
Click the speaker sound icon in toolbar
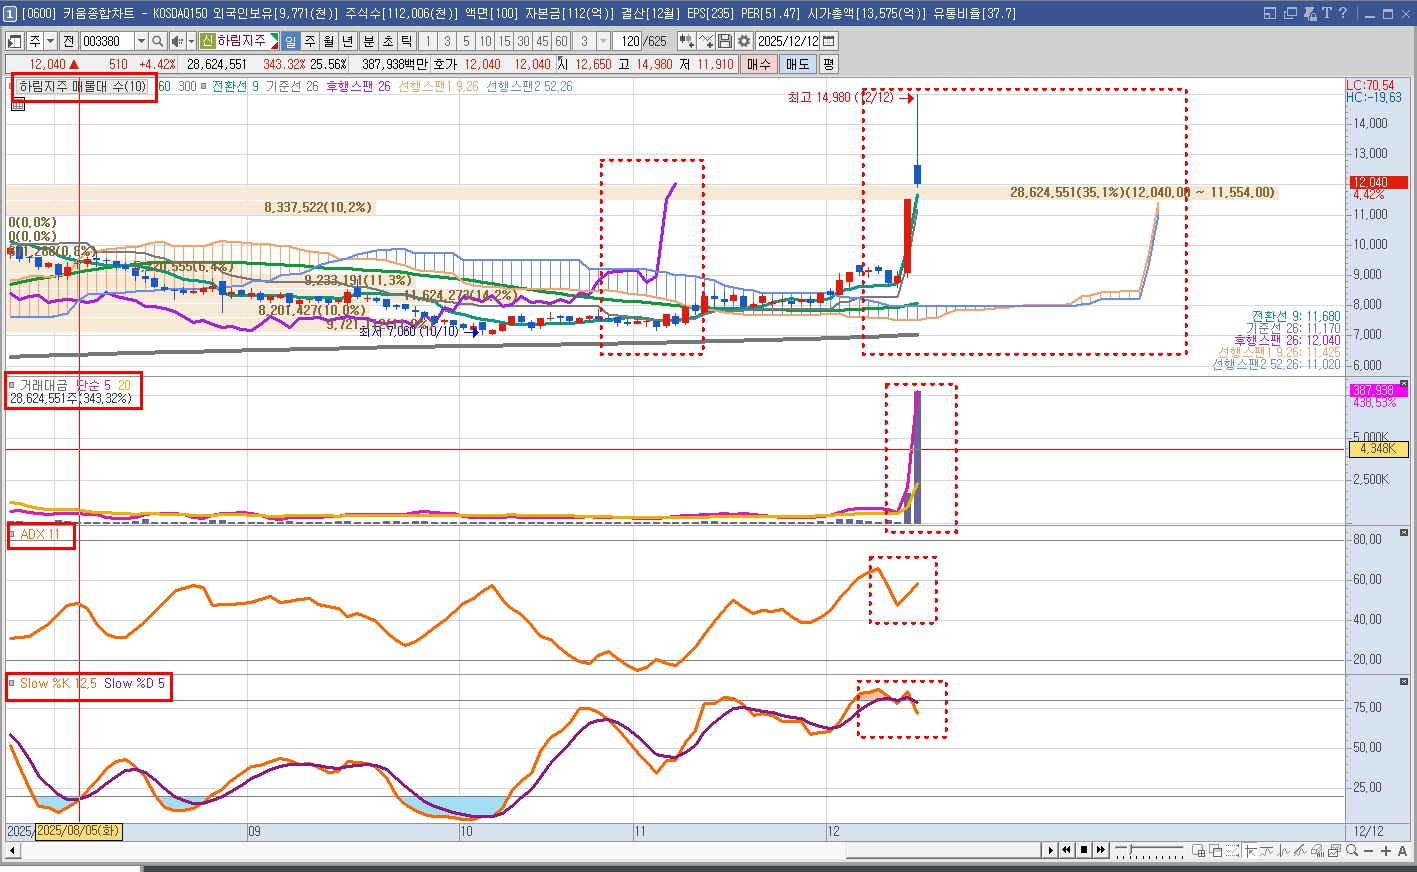(177, 41)
